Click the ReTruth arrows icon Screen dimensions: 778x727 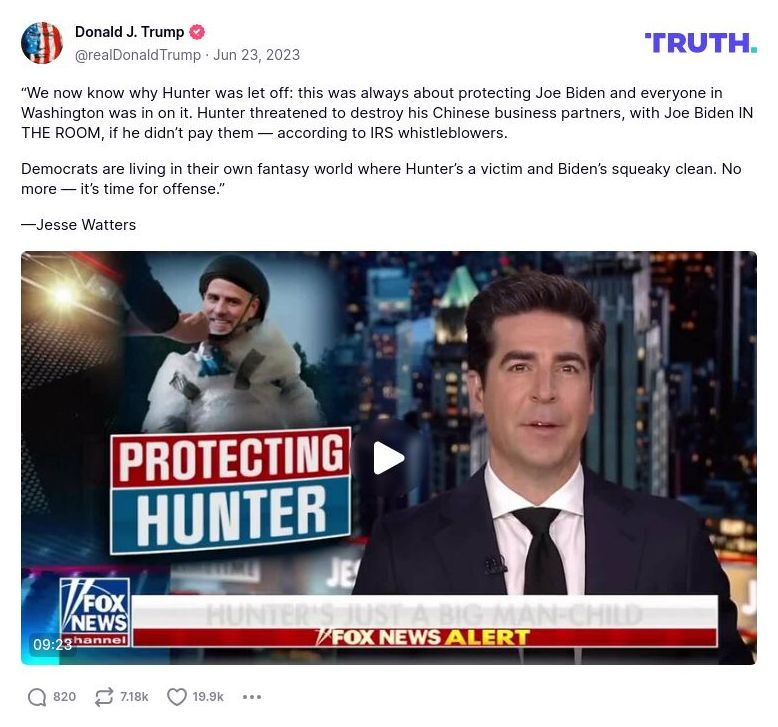coord(104,697)
